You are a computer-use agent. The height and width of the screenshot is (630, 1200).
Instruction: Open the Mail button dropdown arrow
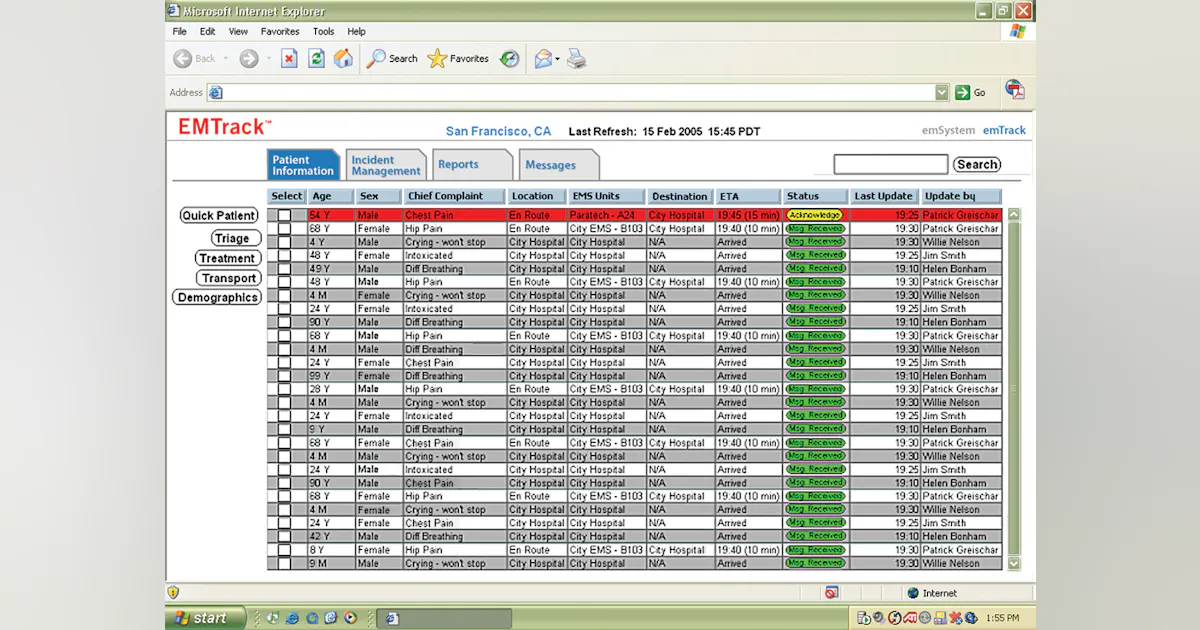[558, 59]
